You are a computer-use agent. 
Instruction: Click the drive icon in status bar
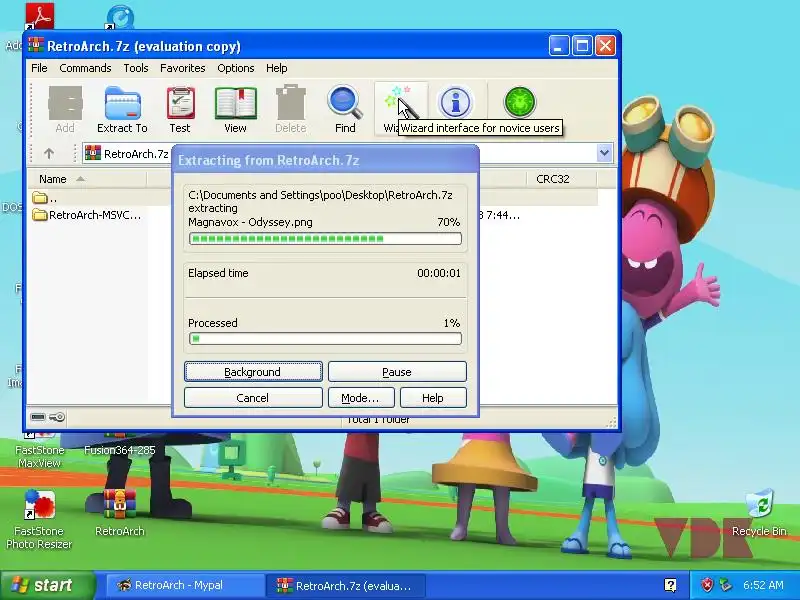point(38,417)
